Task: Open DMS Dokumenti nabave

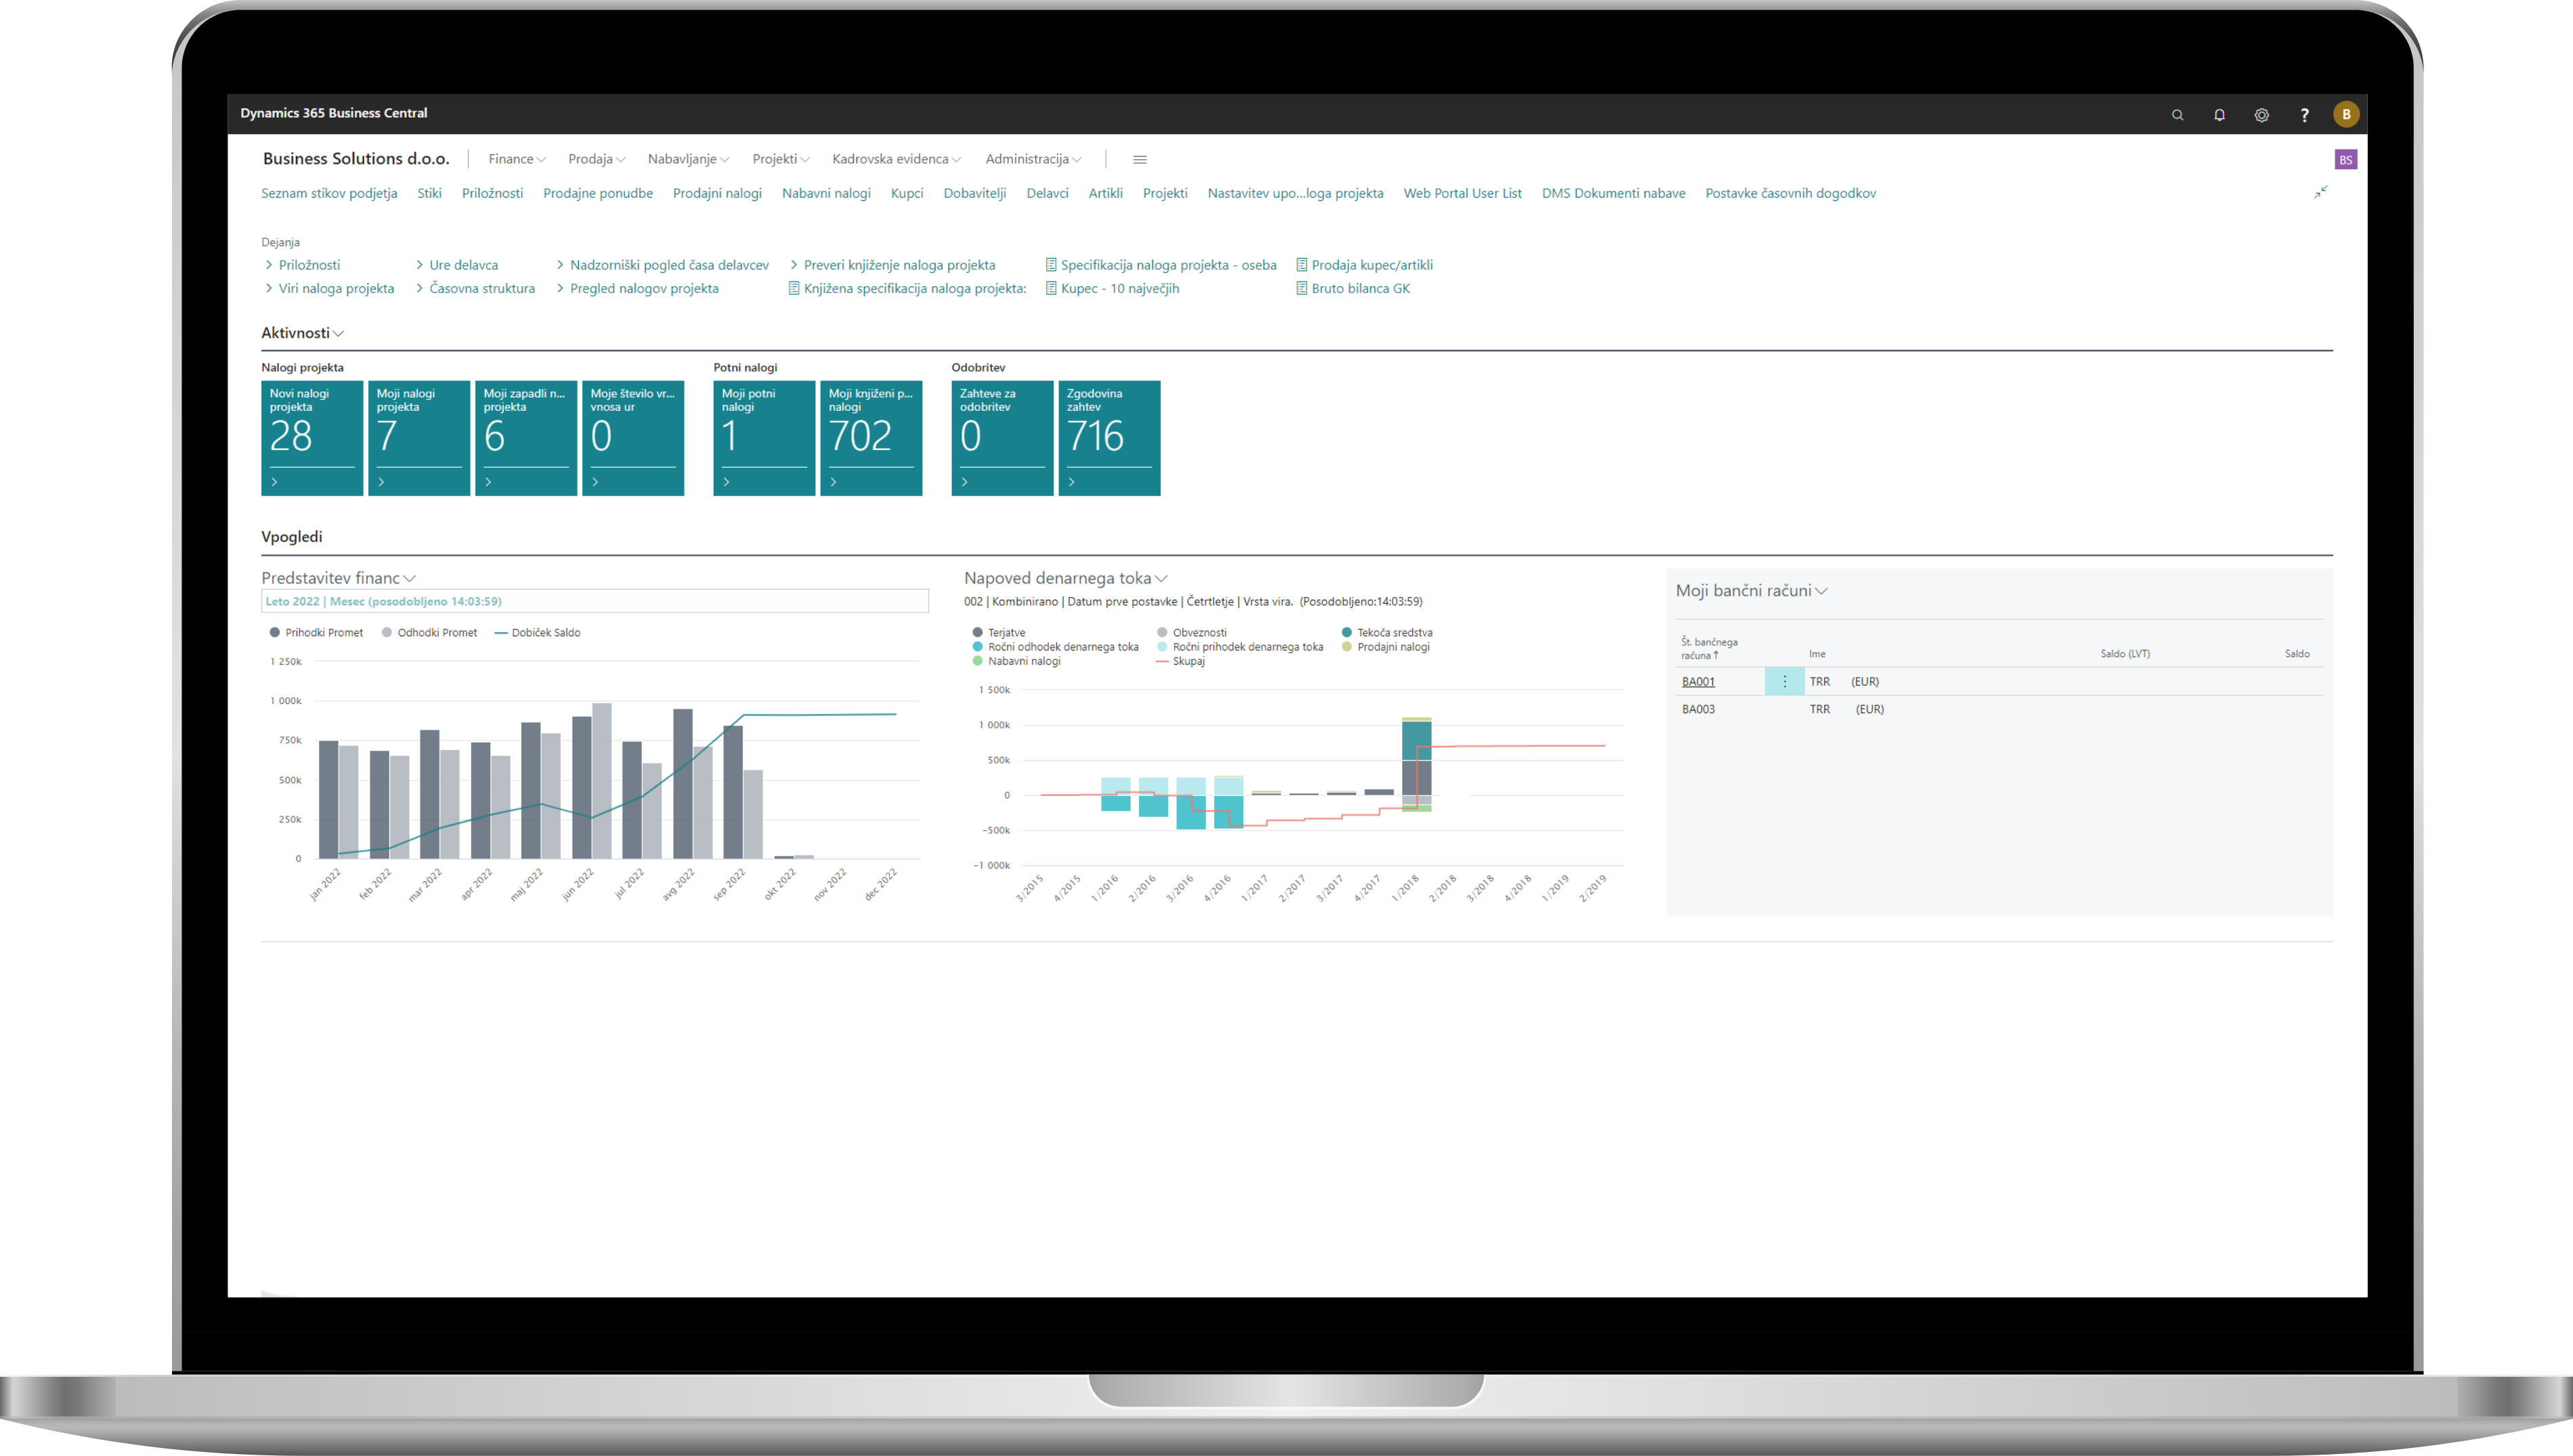Action: [x=1613, y=193]
